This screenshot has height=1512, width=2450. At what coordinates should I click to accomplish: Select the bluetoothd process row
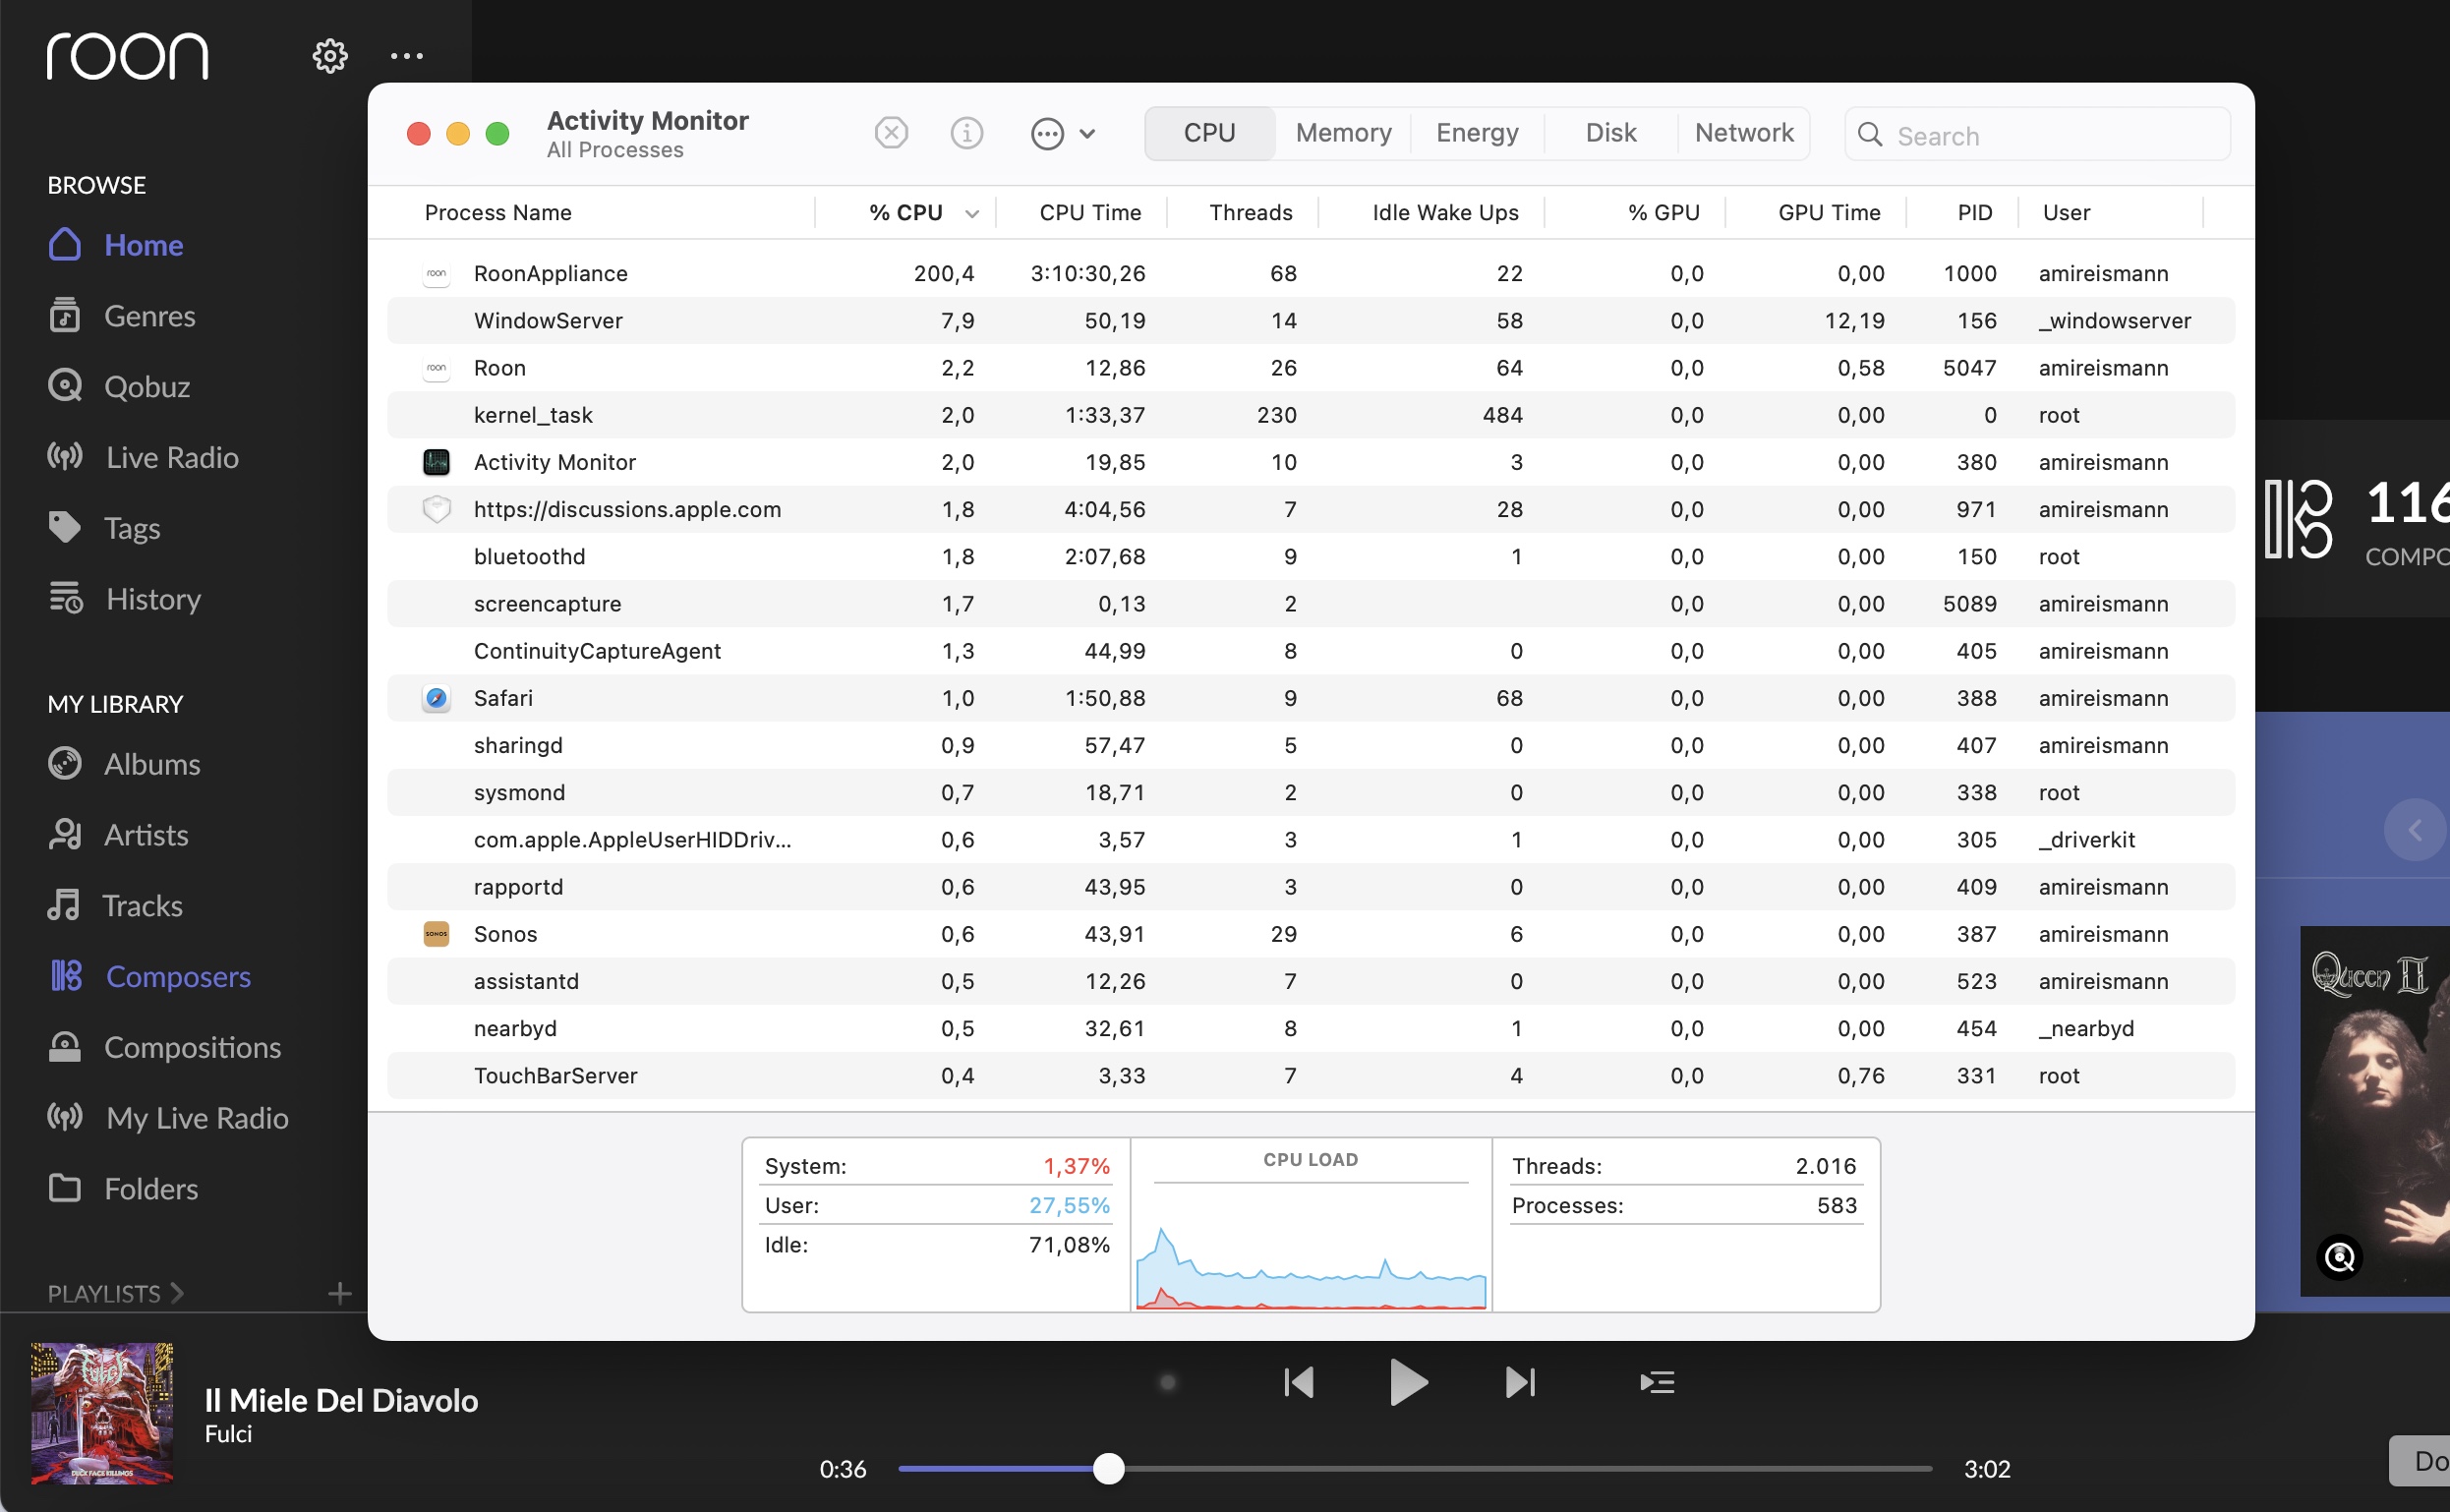tap(1310, 556)
